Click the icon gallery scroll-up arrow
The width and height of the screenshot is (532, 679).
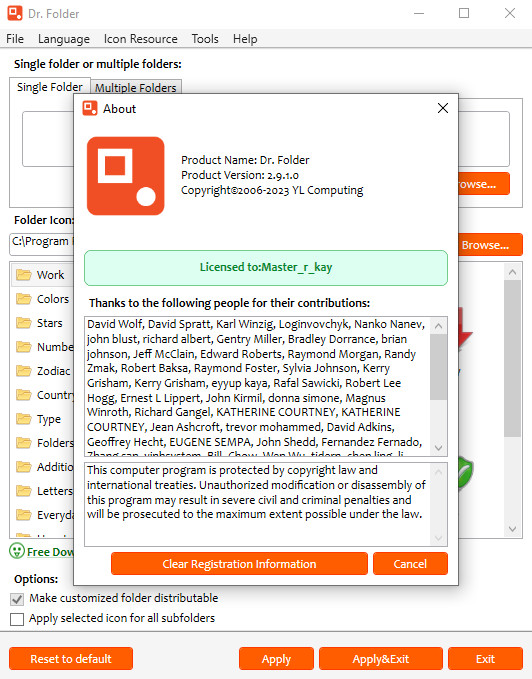(513, 272)
